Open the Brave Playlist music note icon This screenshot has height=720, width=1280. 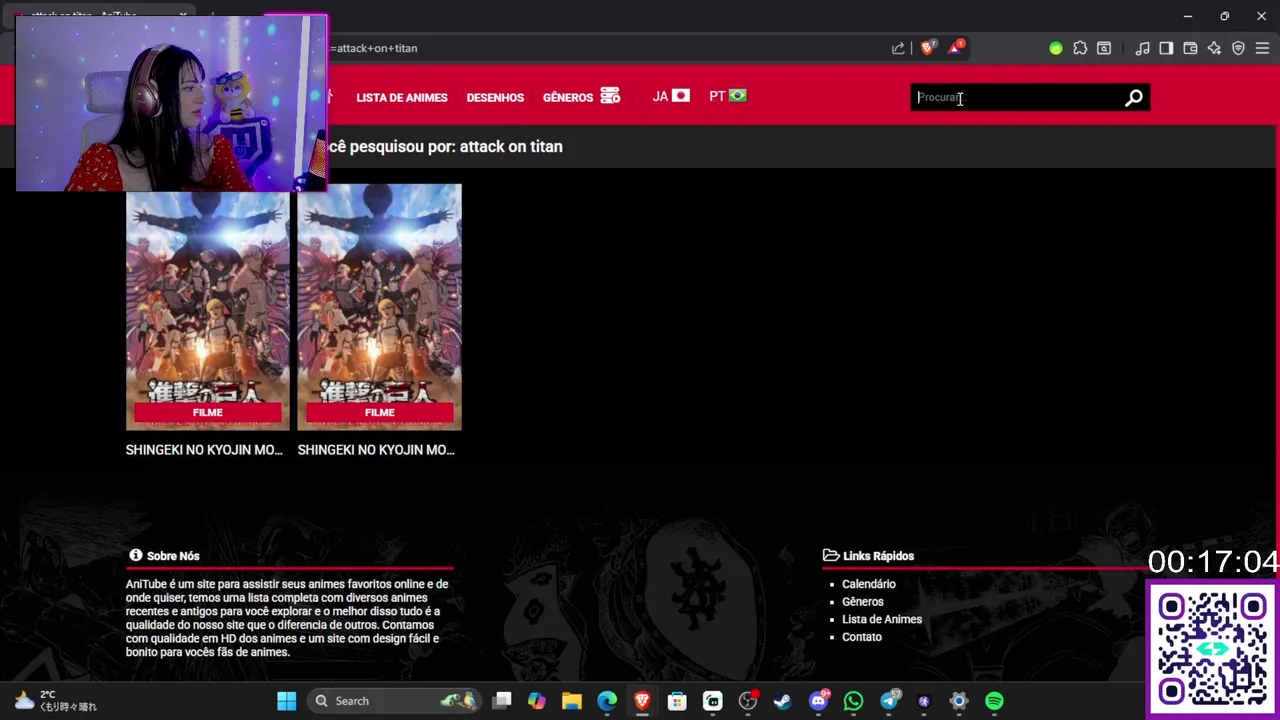pos(1142,48)
